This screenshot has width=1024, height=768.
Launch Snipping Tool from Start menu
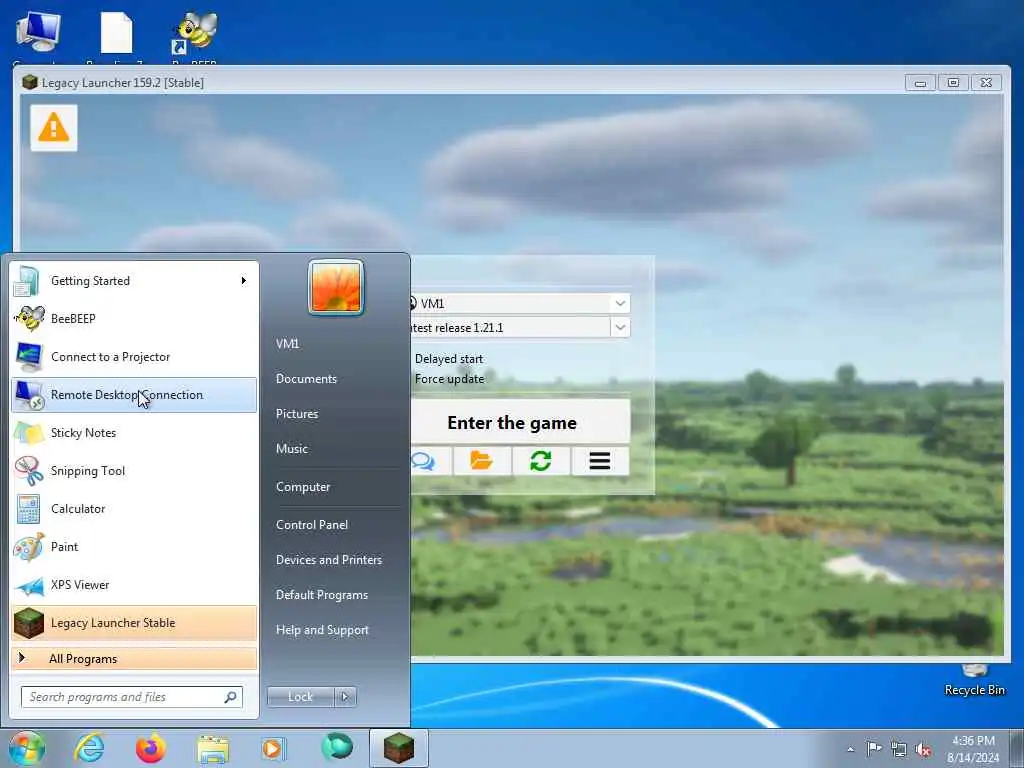[x=134, y=471]
